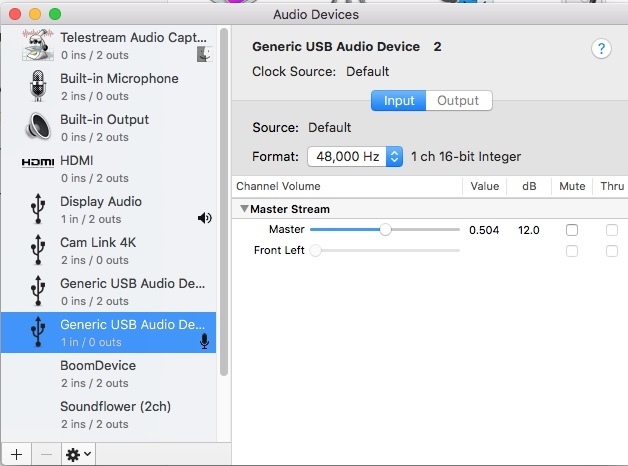Click the minus remove device button
The image size is (628, 466).
pos(46,454)
